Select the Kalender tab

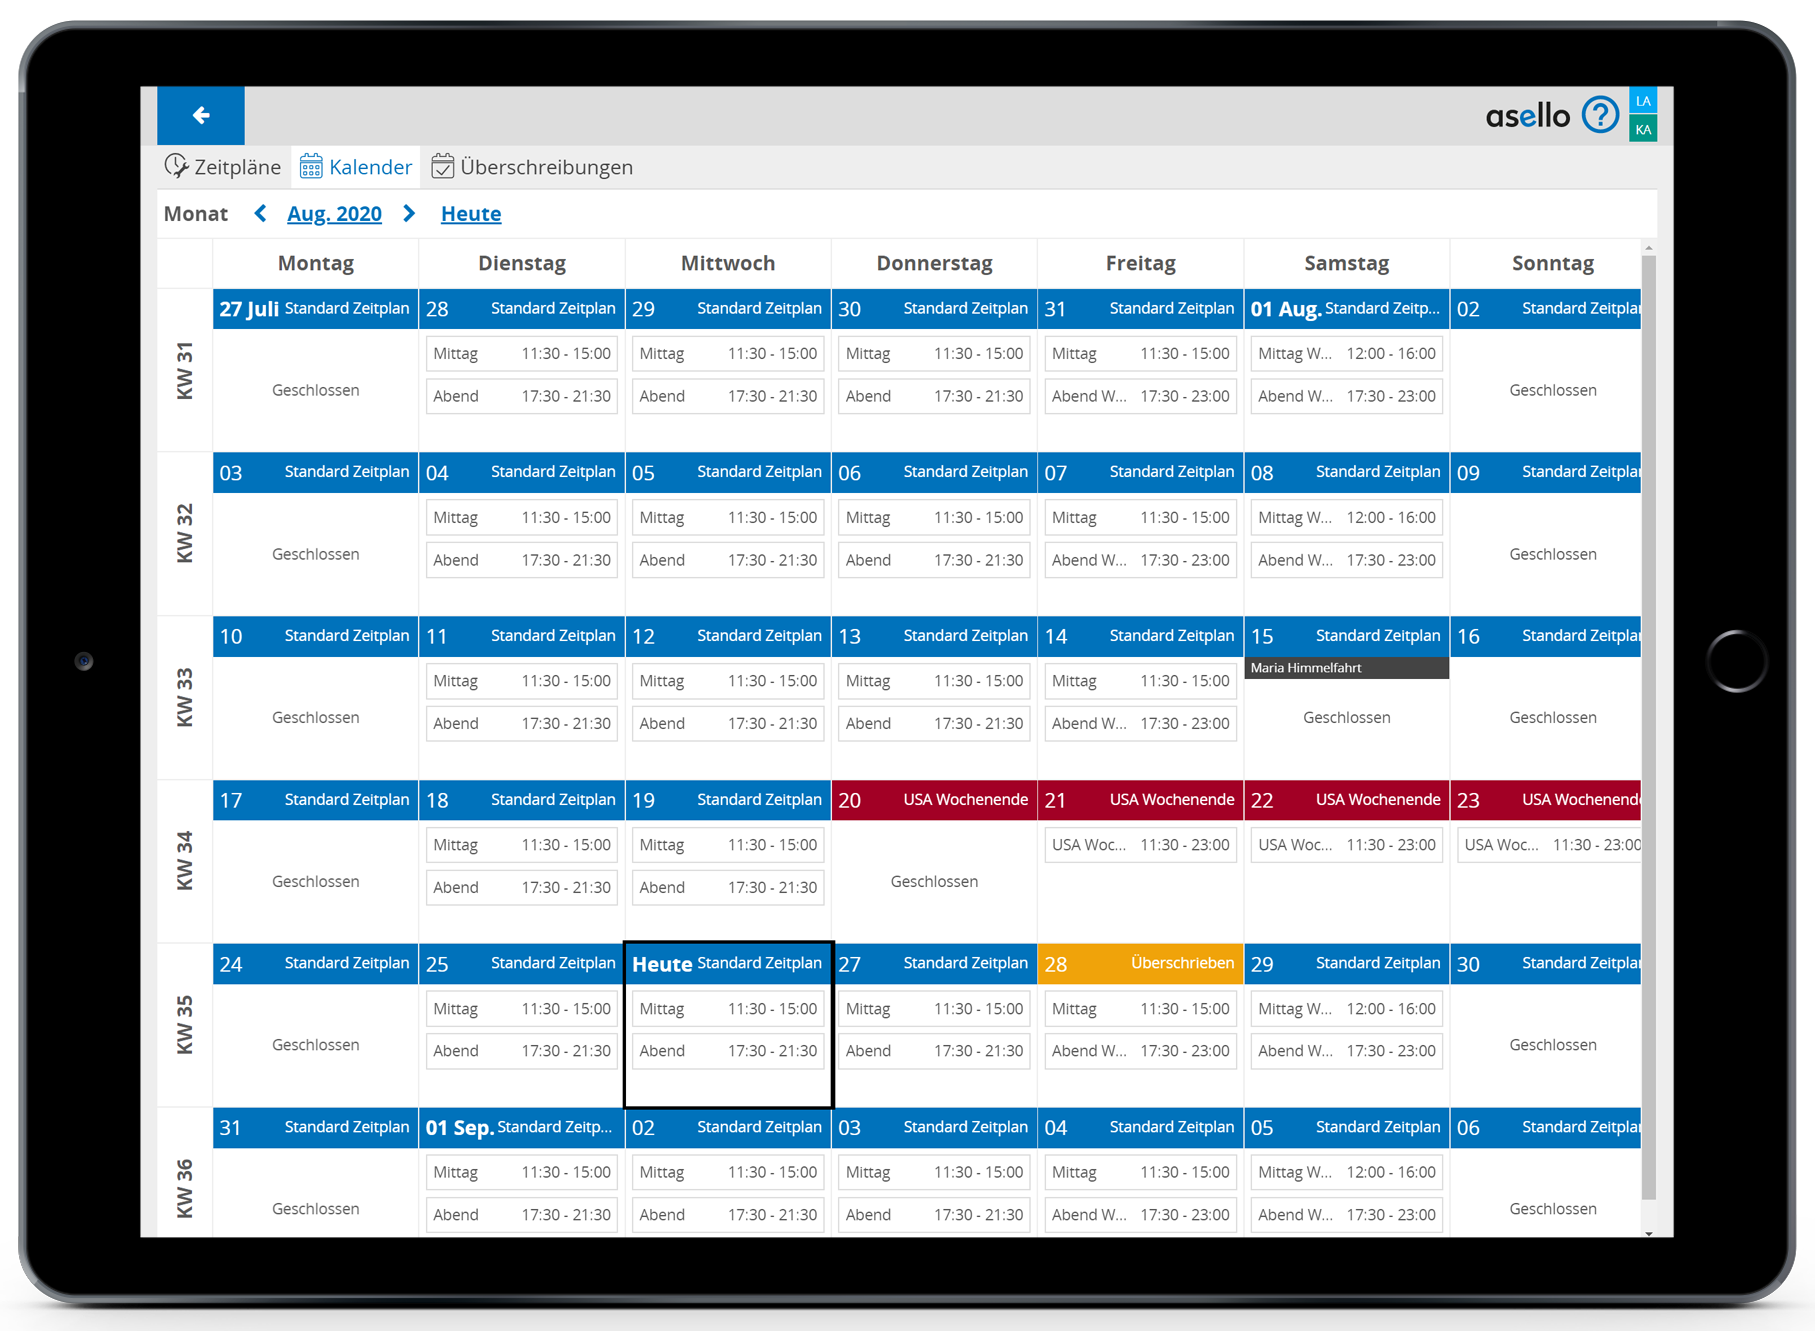coord(356,167)
